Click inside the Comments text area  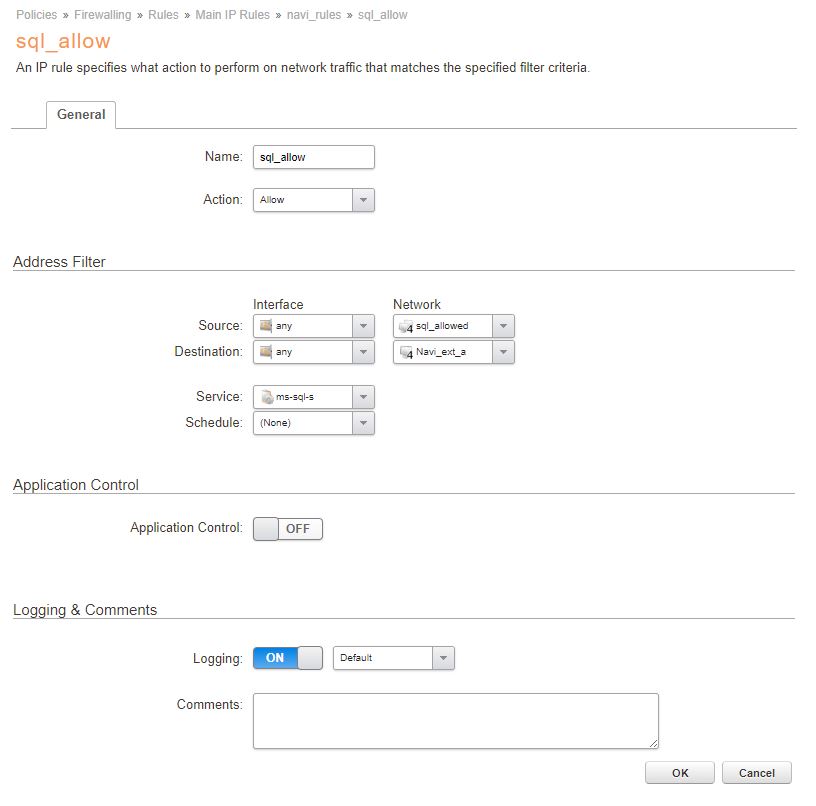[456, 721]
